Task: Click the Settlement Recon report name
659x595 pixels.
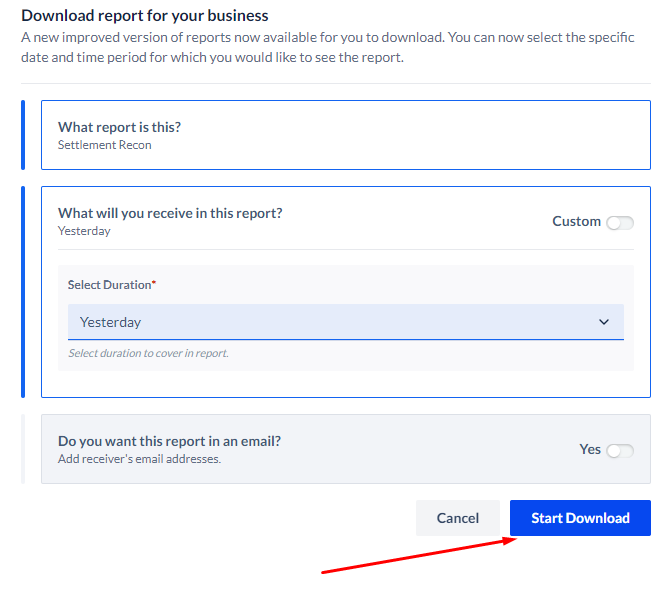Action: [105, 145]
